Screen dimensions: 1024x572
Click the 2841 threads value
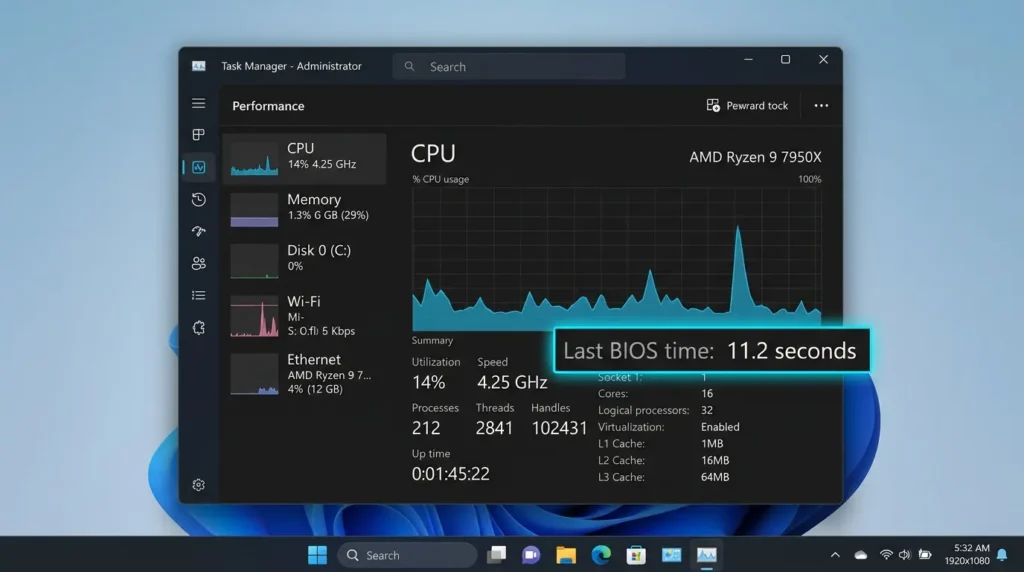[x=494, y=428]
